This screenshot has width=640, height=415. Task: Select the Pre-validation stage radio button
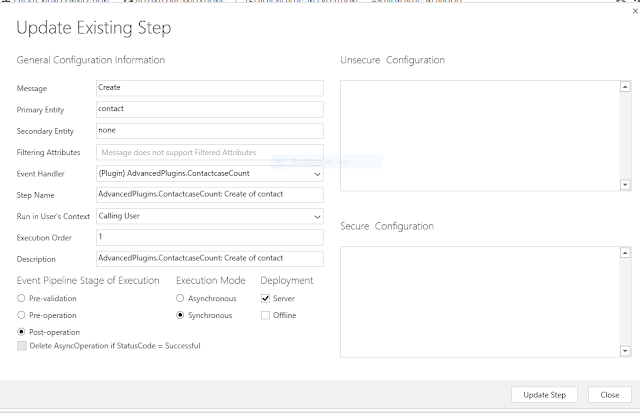click(23, 298)
